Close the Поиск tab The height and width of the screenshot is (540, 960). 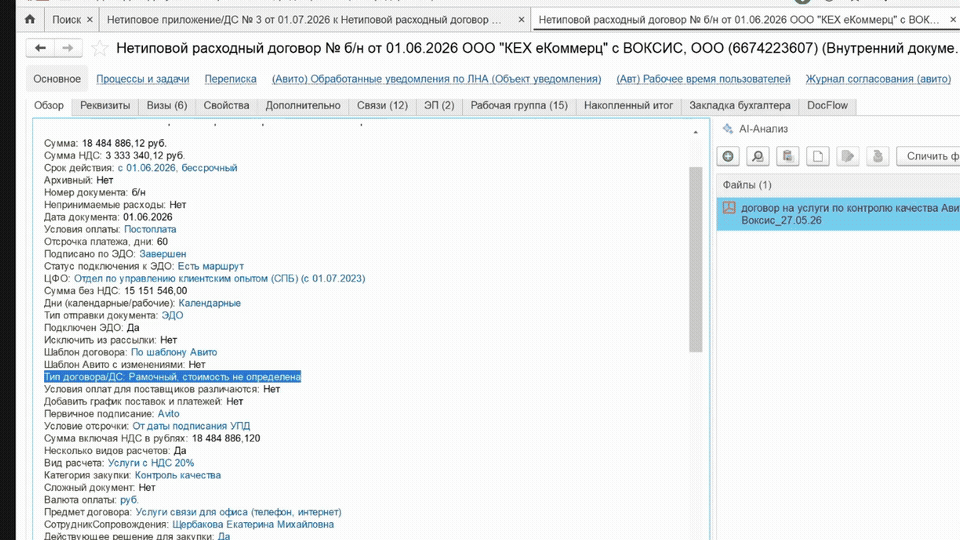tap(89, 20)
